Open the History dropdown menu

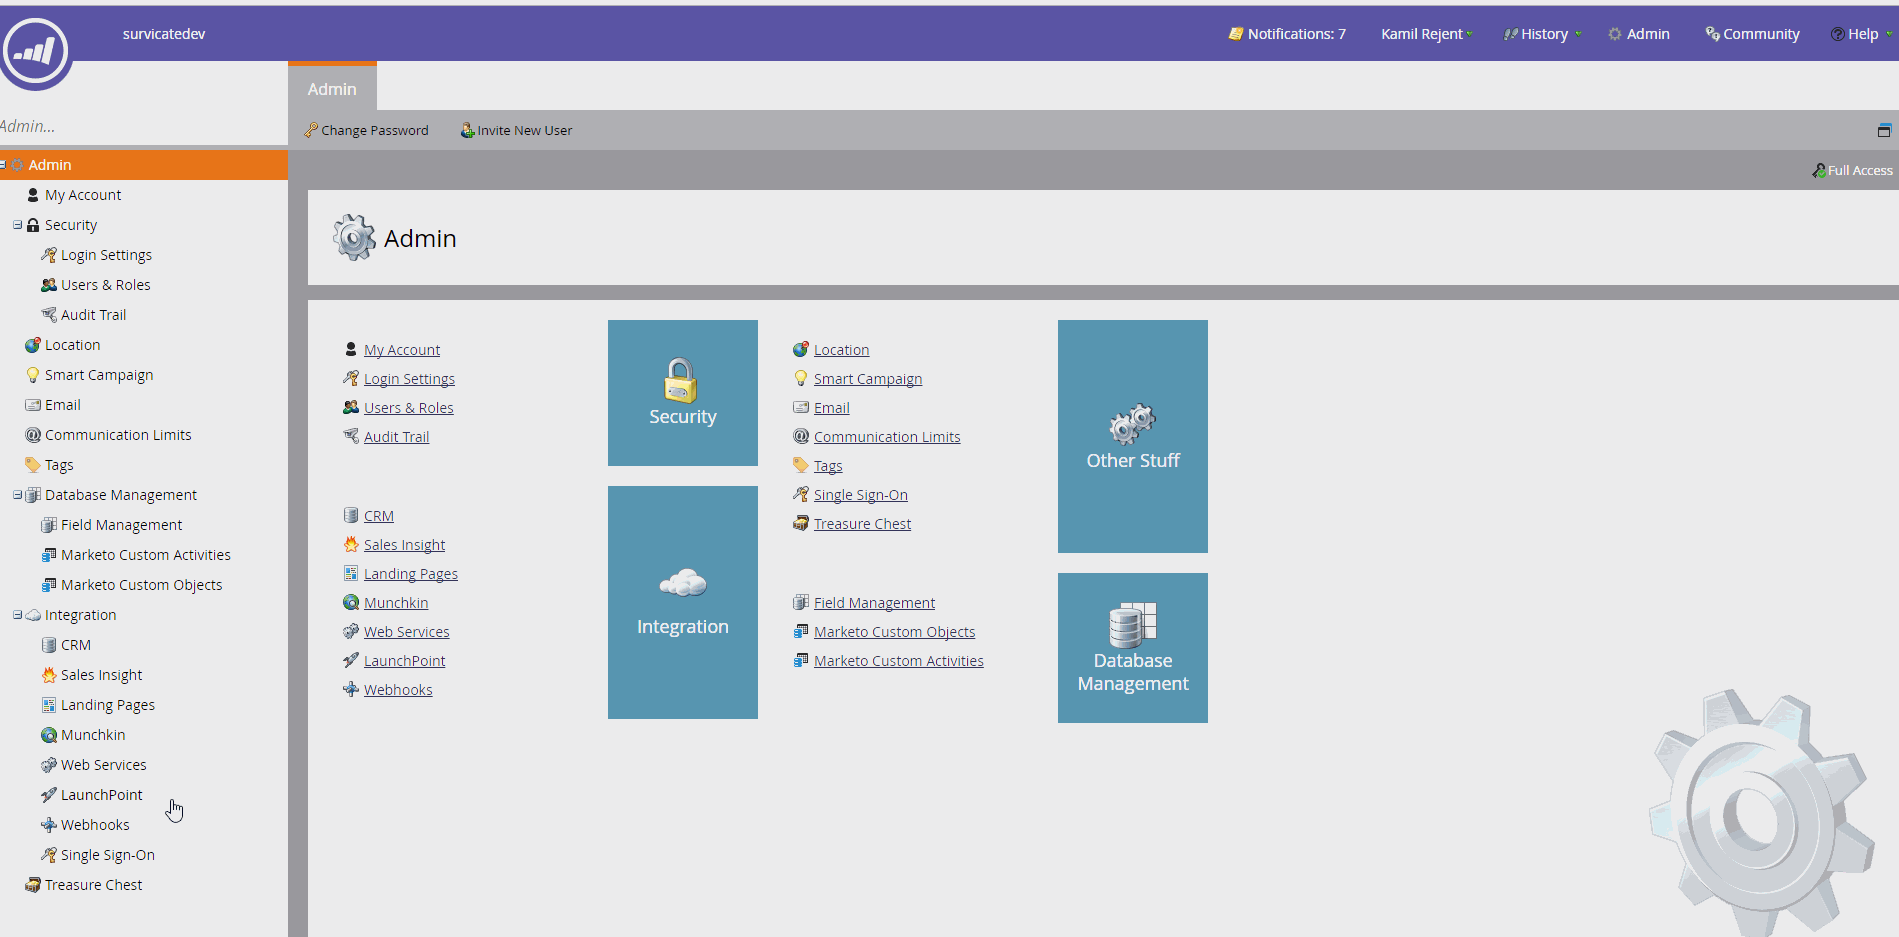pyautogui.click(x=1543, y=34)
